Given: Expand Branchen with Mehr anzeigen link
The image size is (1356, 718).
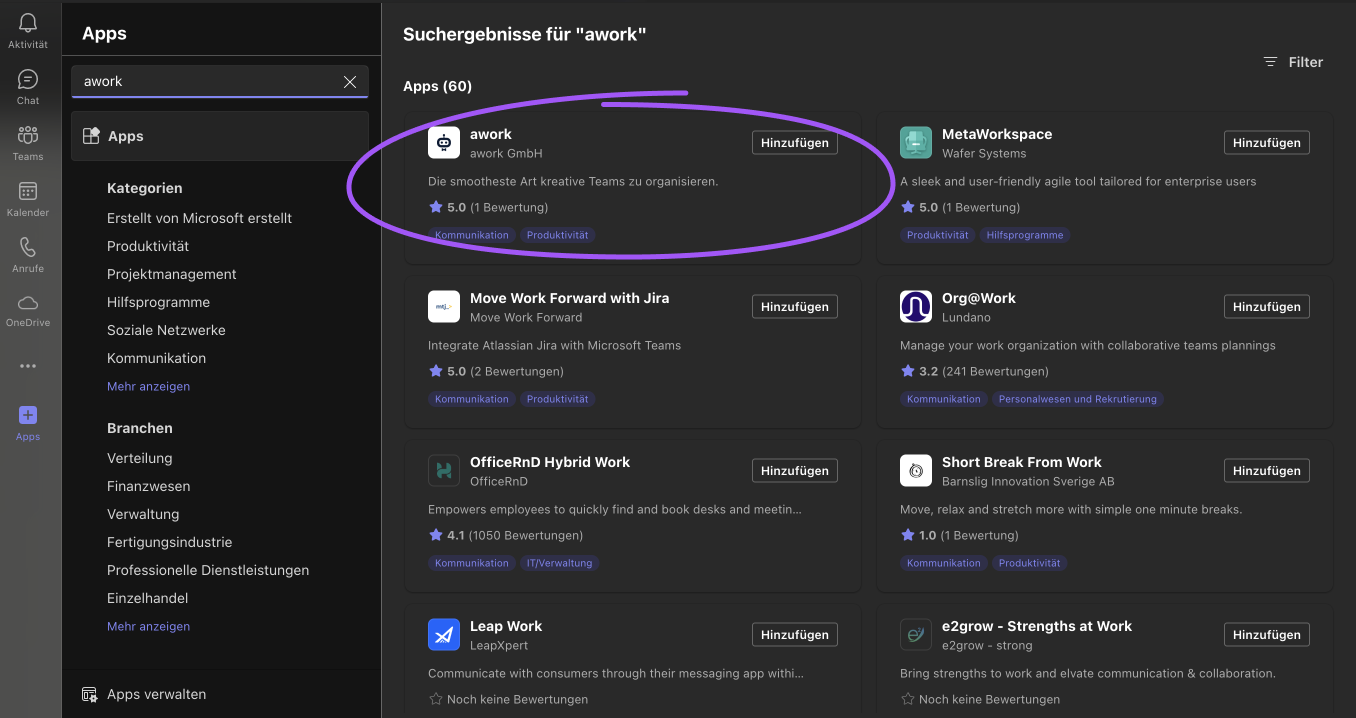Looking at the screenshot, I should [x=148, y=626].
